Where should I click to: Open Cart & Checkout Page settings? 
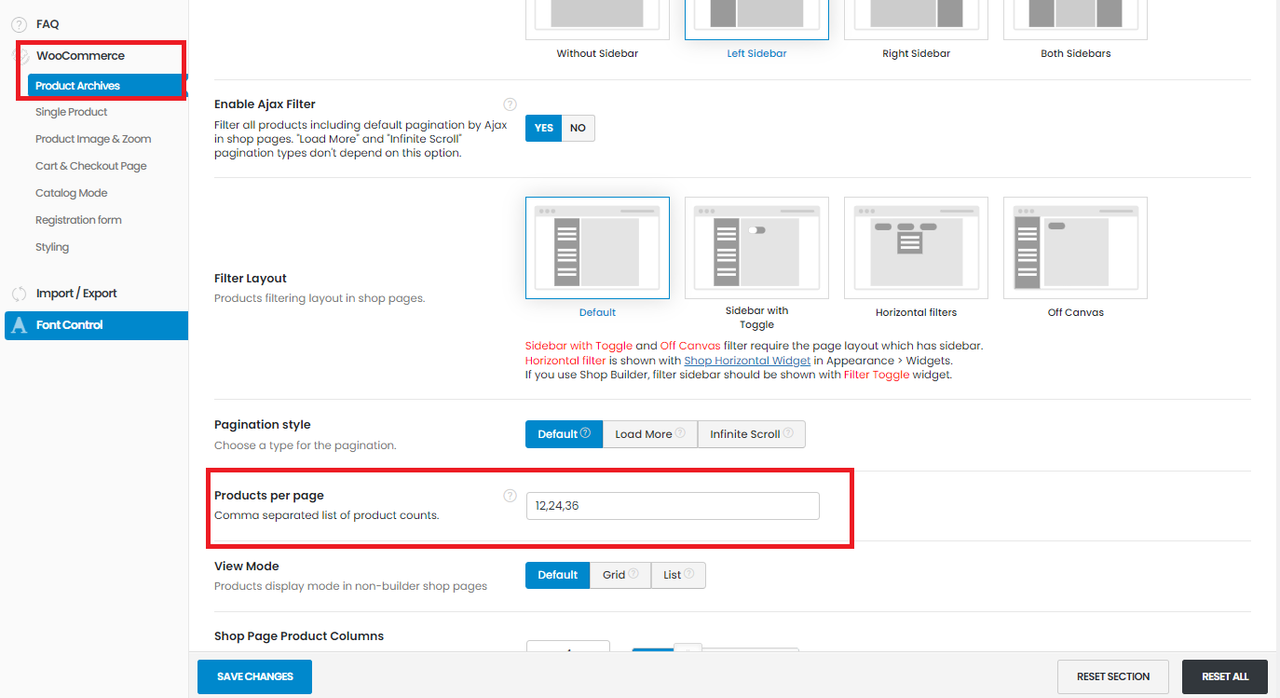click(91, 166)
